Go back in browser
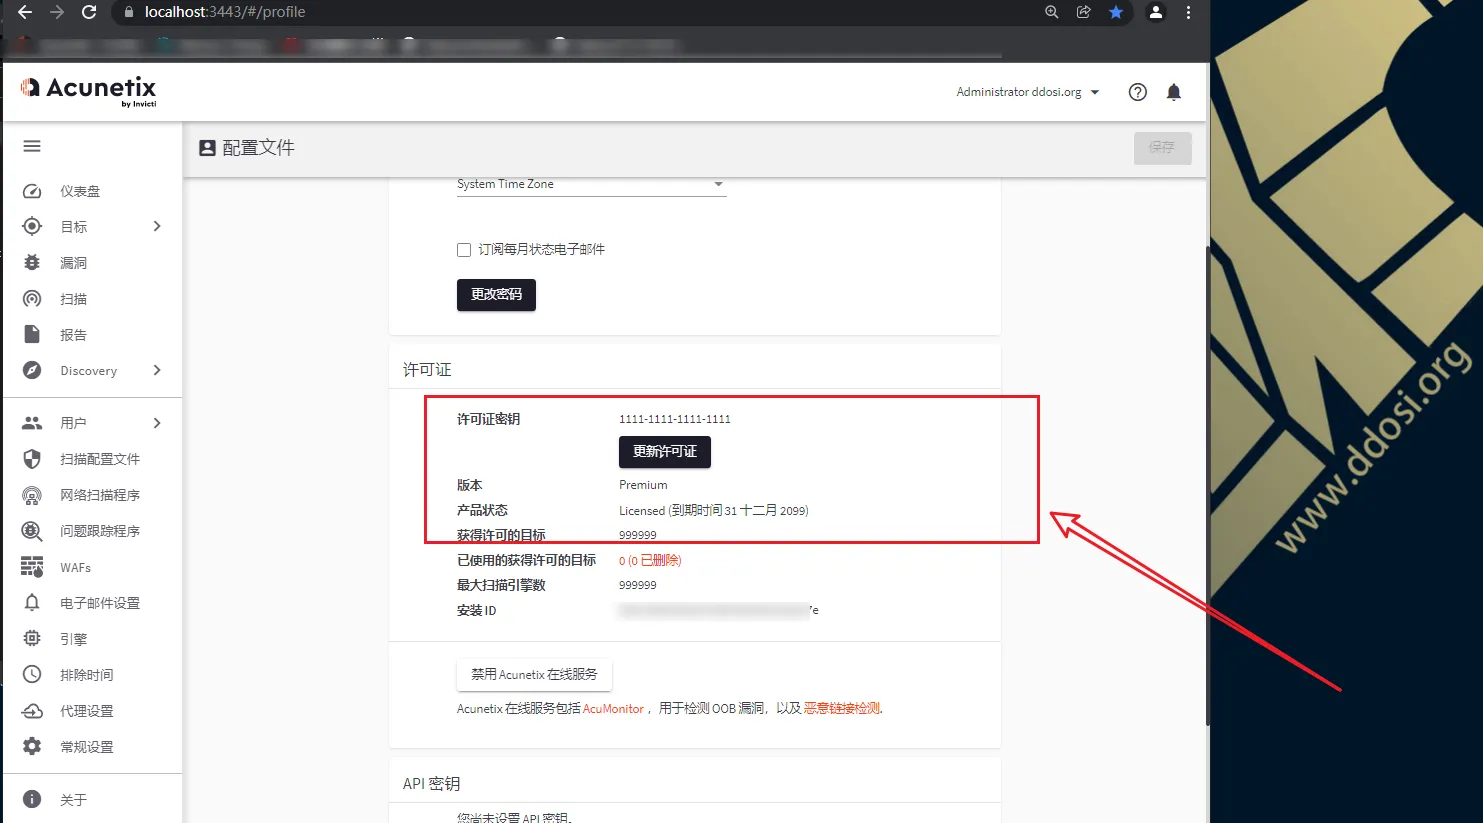This screenshot has height=823, width=1483. (x=25, y=12)
